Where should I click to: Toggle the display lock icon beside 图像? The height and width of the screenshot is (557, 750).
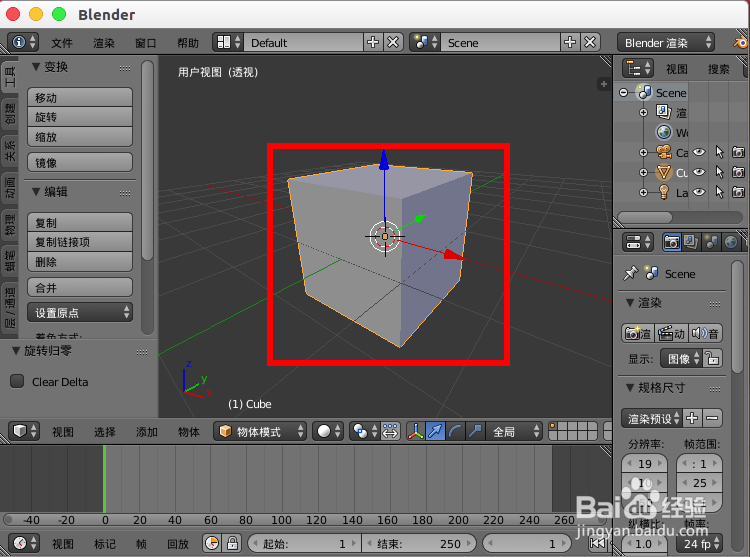[x=712, y=358]
